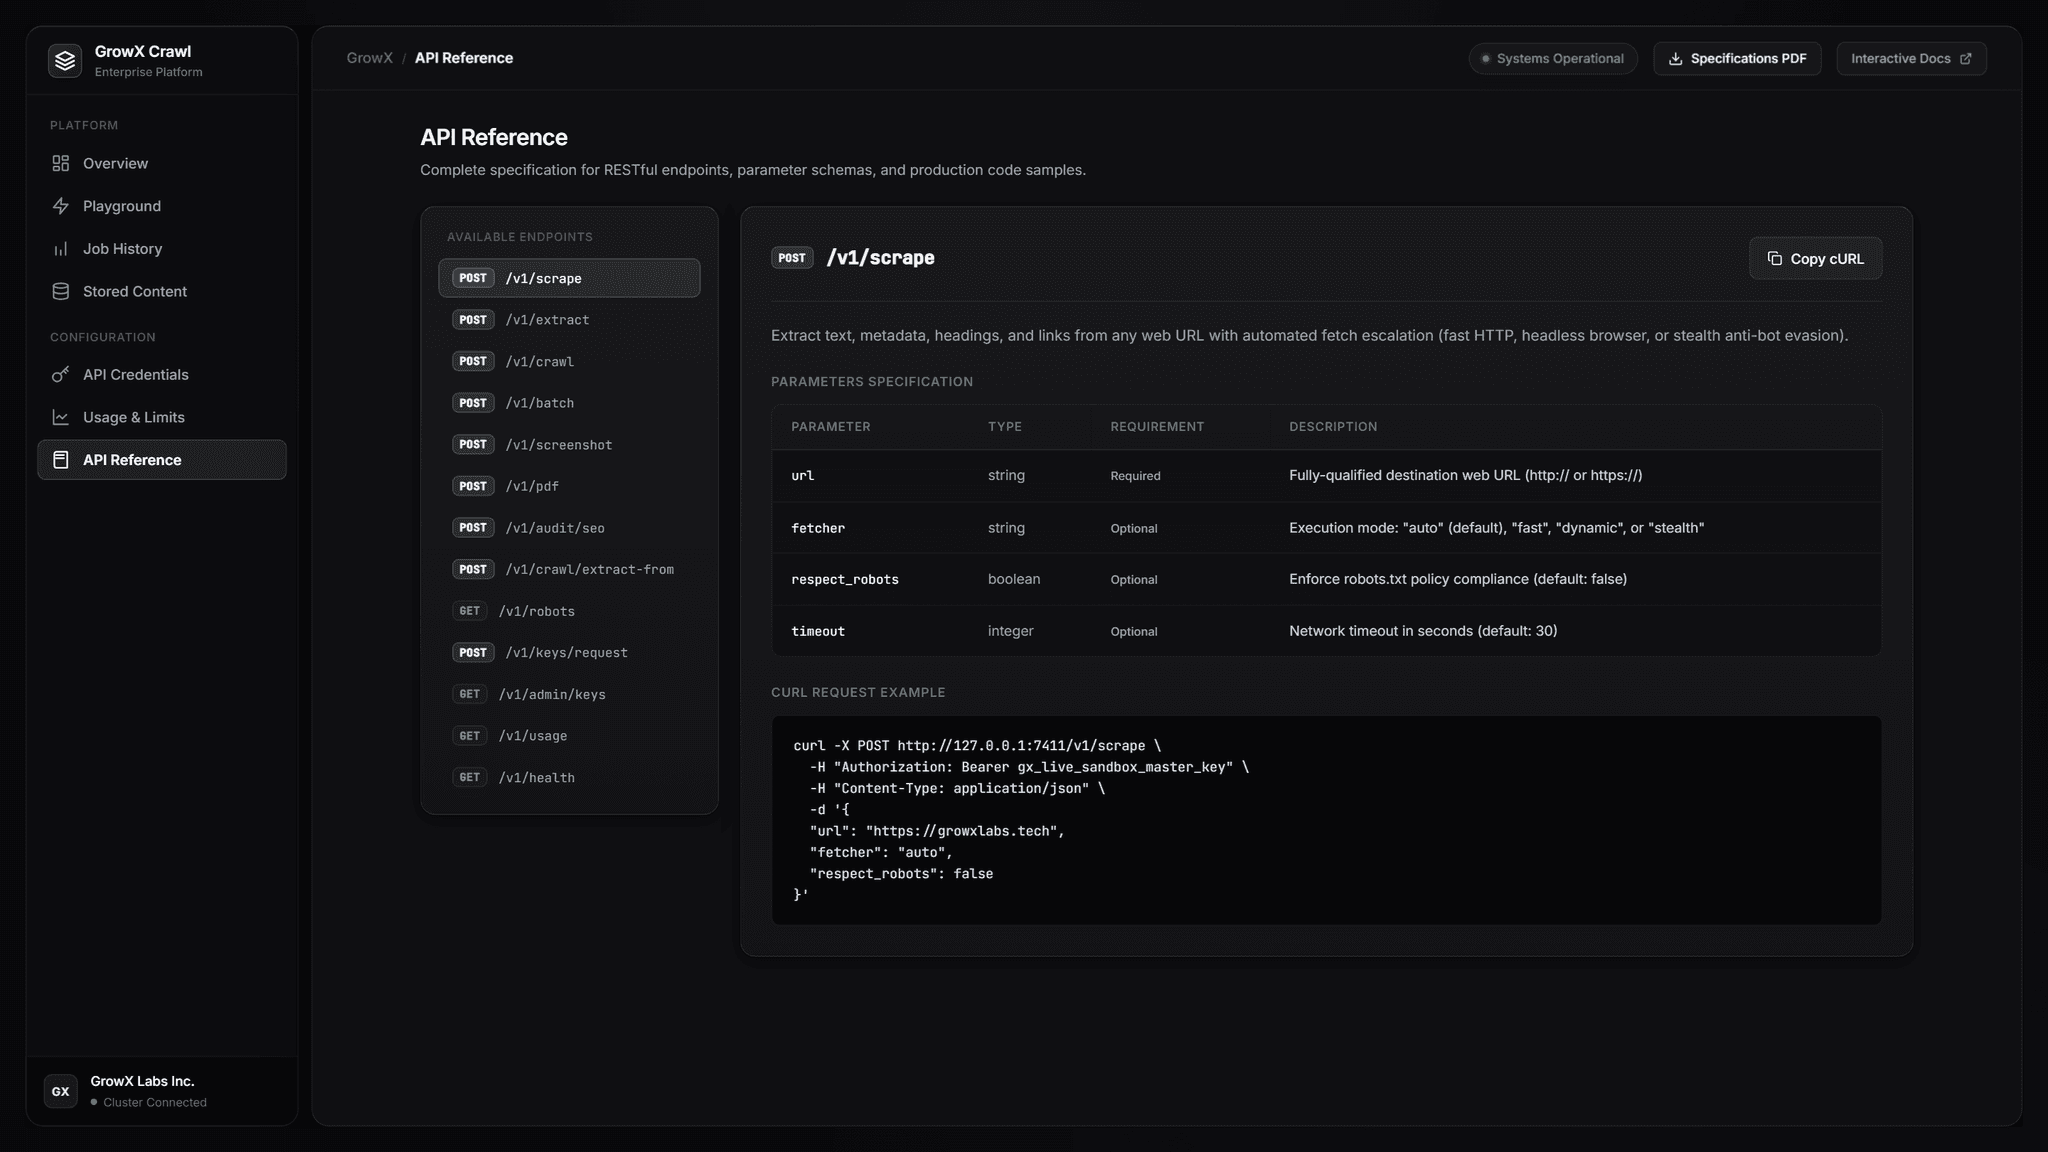Image resolution: width=2048 pixels, height=1152 pixels.
Task: Click the Usage & Limits line chart icon
Action: [x=61, y=417]
